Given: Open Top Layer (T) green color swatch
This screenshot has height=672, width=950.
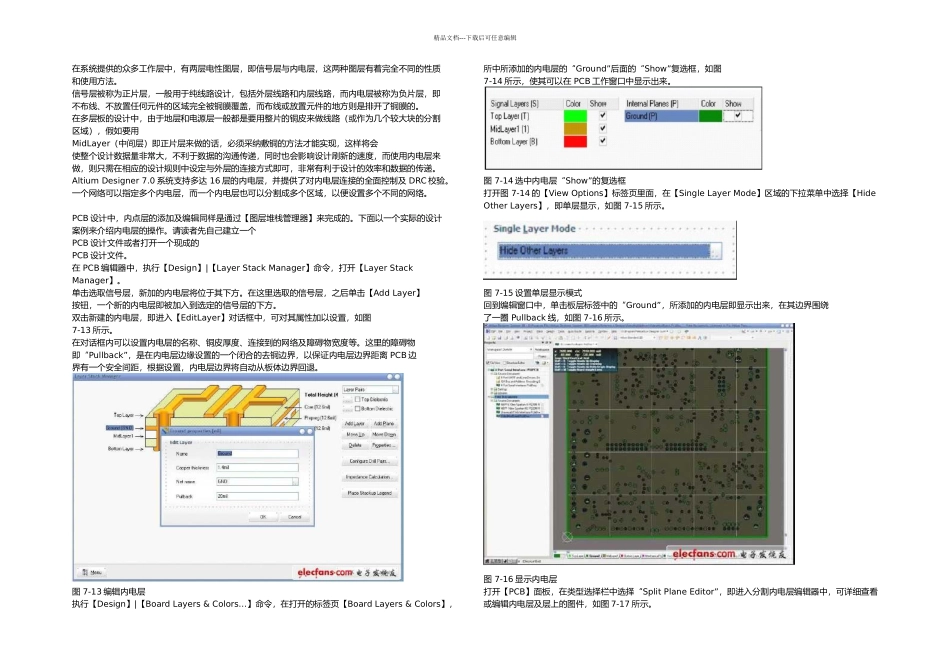Looking at the screenshot, I should pyautogui.click(x=575, y=116).
